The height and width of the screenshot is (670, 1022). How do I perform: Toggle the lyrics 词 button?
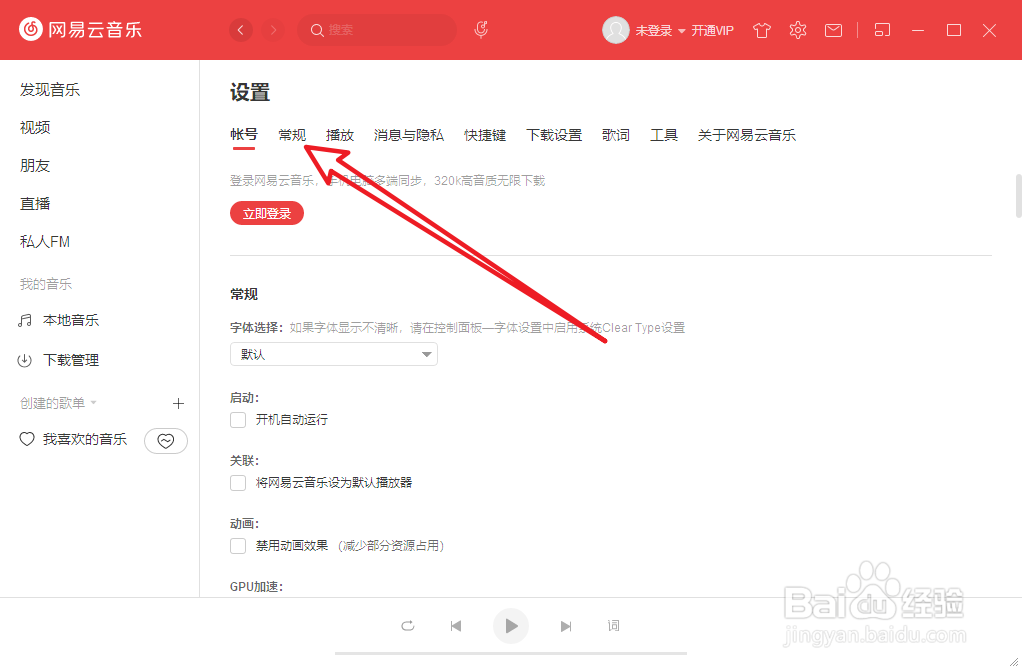pyautogui.click(x=613, y=626)
